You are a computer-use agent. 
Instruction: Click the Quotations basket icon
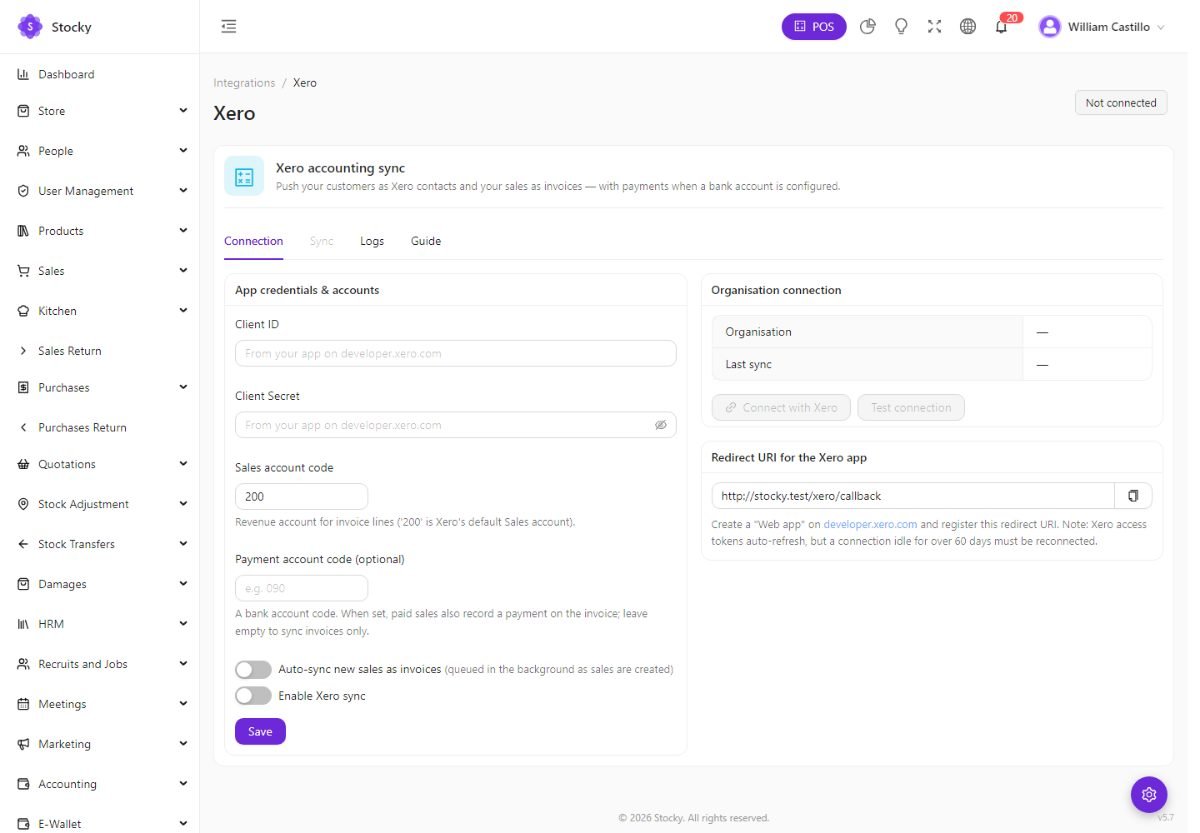(24, 464)
